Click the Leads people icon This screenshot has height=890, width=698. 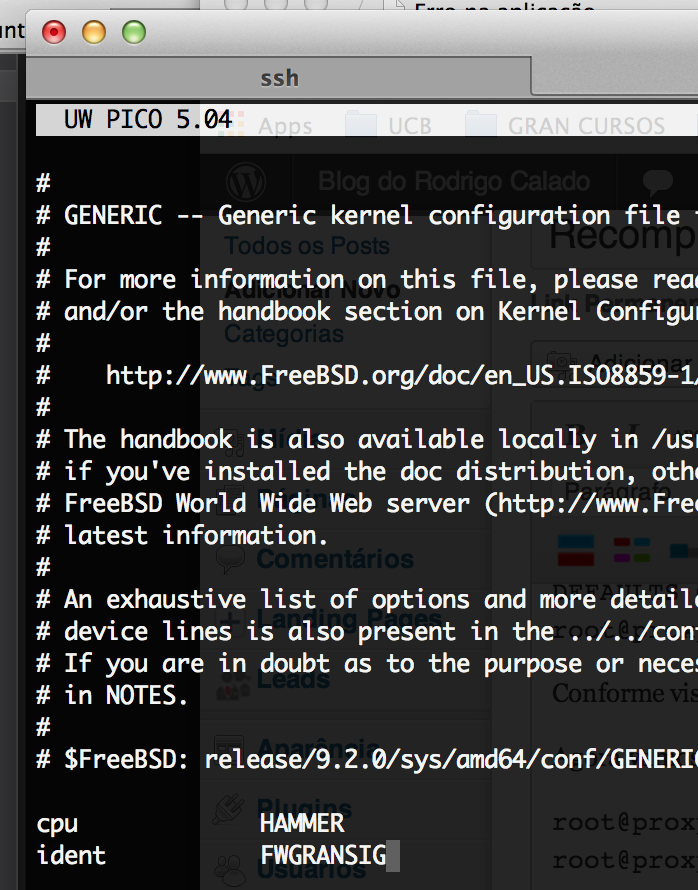point(232,686)
